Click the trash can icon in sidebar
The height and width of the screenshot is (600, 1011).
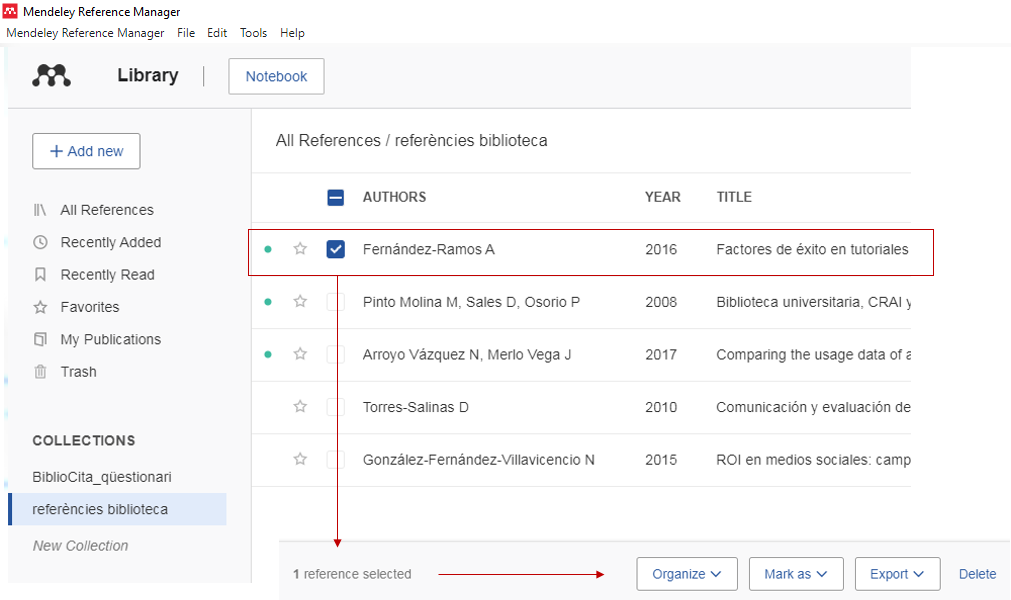coord(40,372)
